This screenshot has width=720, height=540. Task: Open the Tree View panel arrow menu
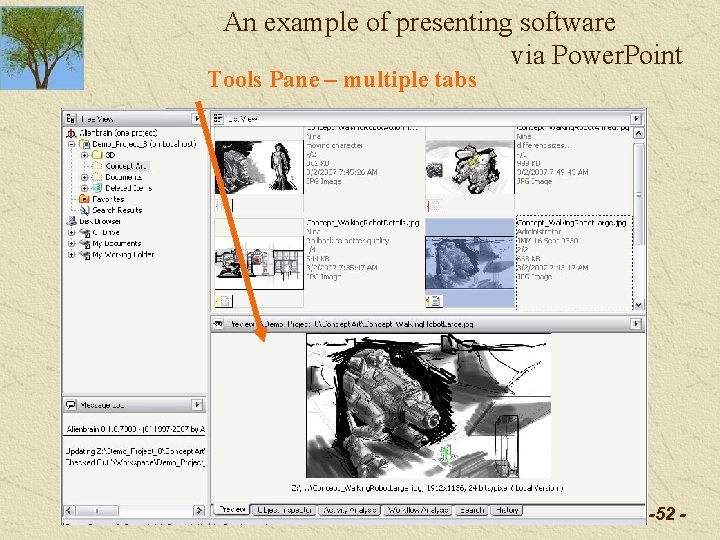coord(197,119)
